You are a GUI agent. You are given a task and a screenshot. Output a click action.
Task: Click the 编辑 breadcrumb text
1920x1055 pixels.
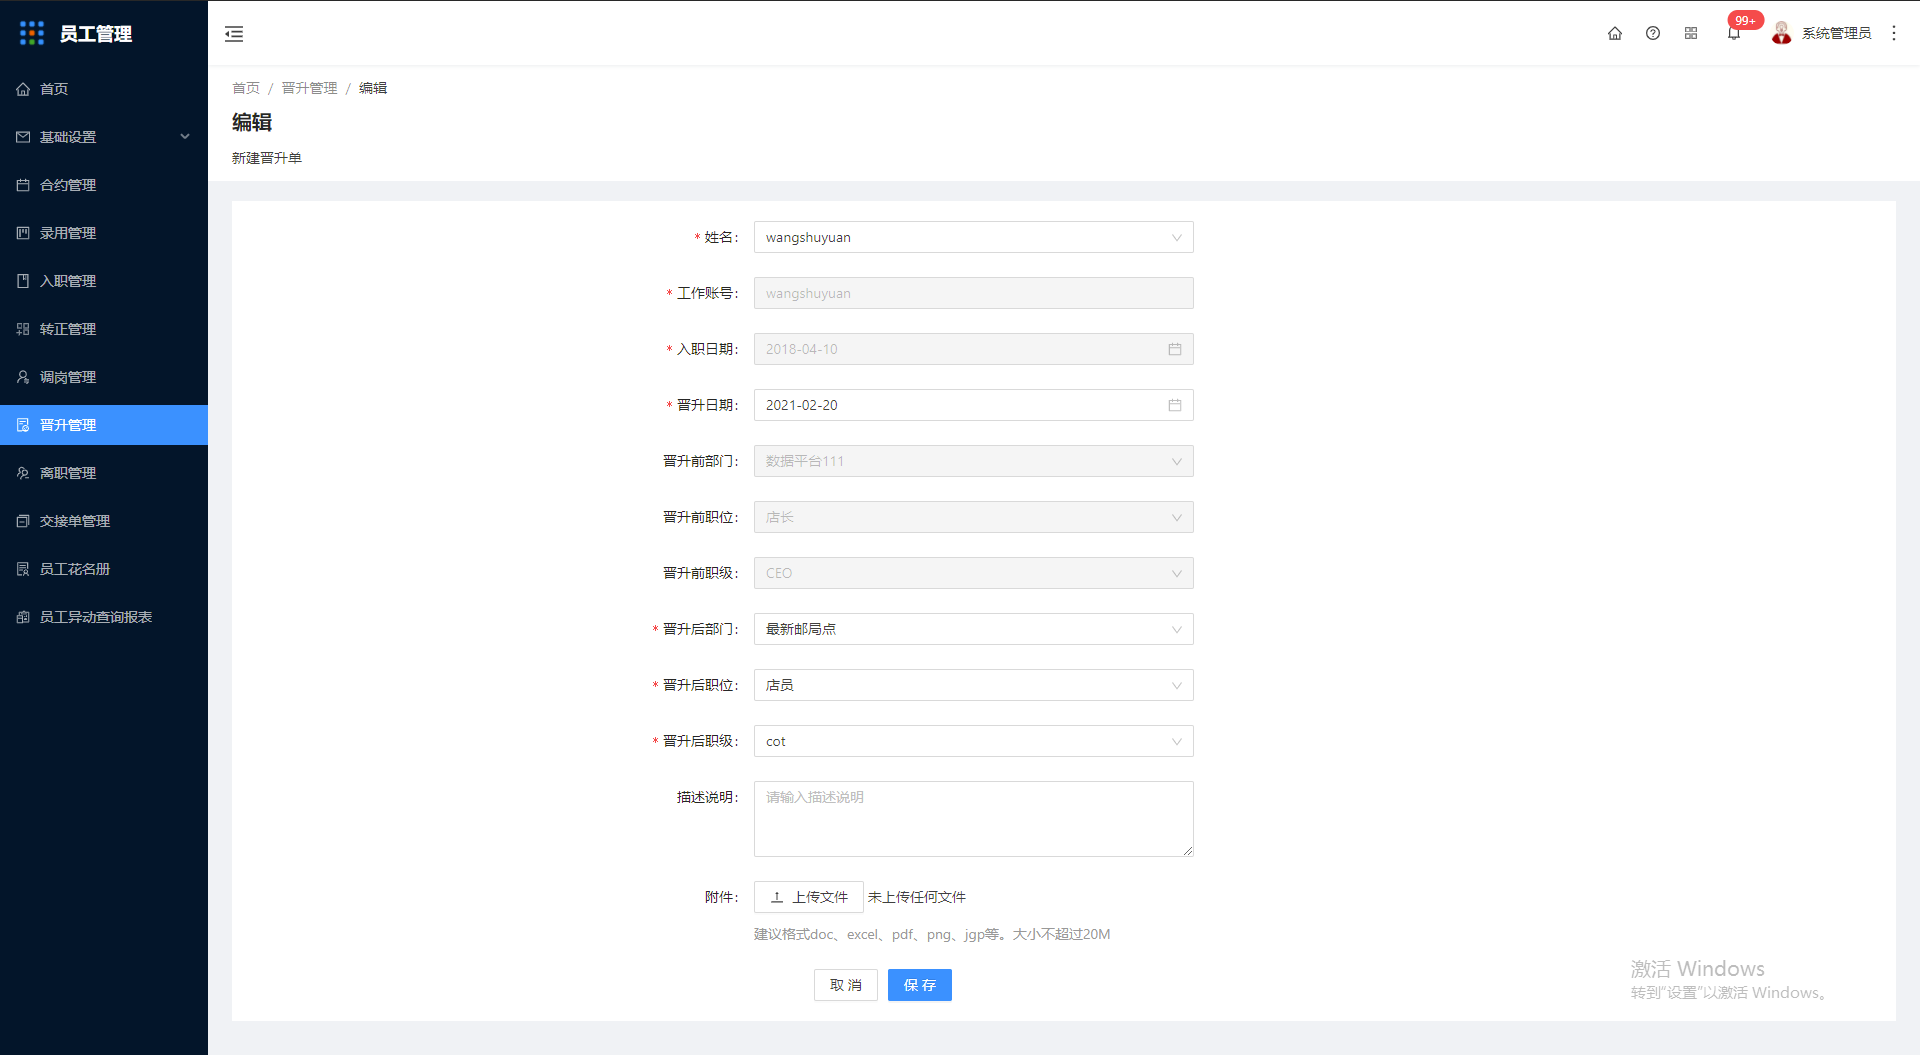373,88
